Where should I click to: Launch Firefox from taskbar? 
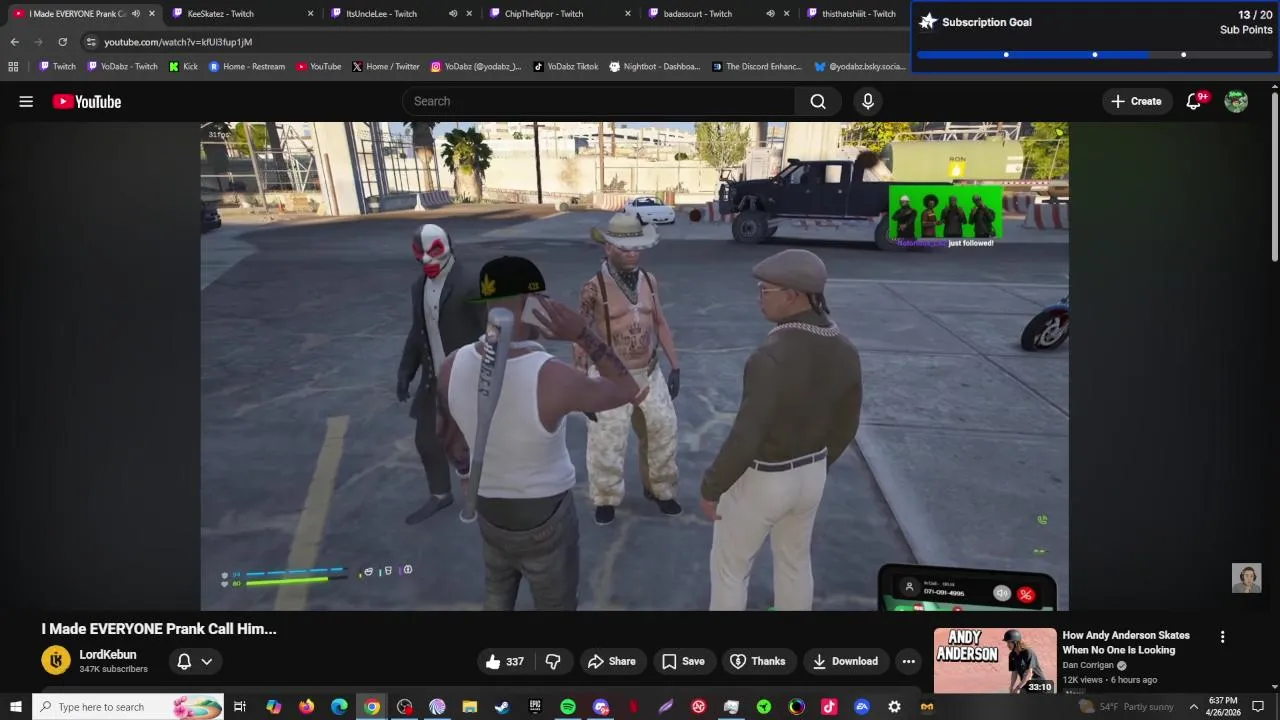coord(306,707)
